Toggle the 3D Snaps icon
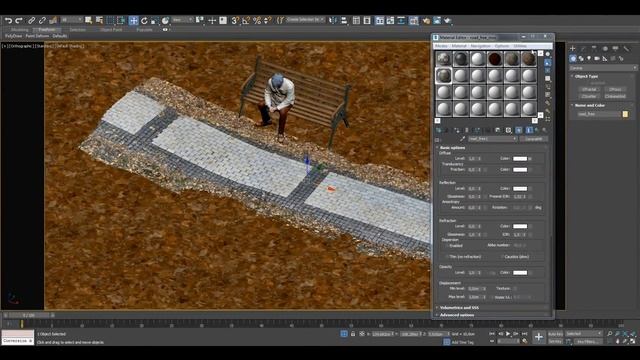The height and width of the screenshot is (360, 640). click(x=235, y=20)
